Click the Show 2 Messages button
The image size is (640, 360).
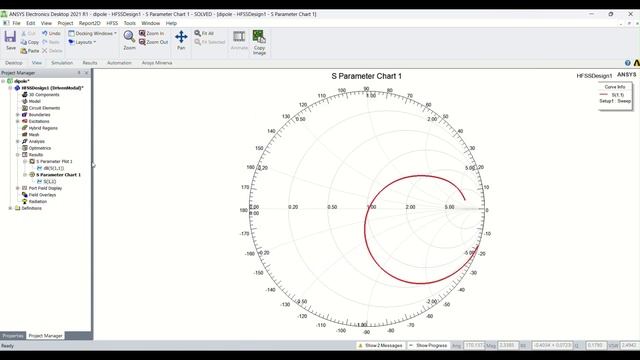(x=380, y=345)
